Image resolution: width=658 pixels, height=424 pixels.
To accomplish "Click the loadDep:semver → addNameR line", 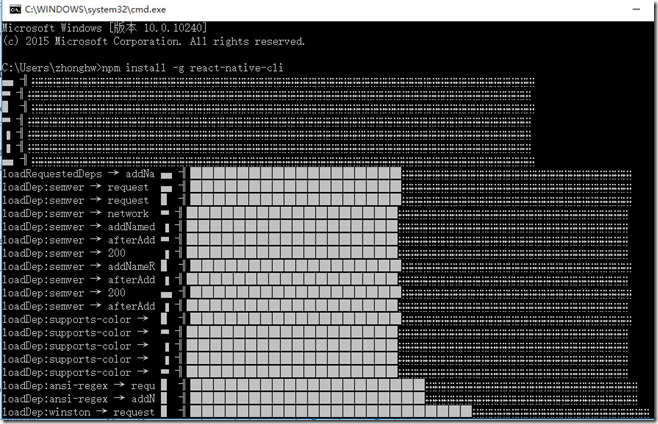I will 78,267.
